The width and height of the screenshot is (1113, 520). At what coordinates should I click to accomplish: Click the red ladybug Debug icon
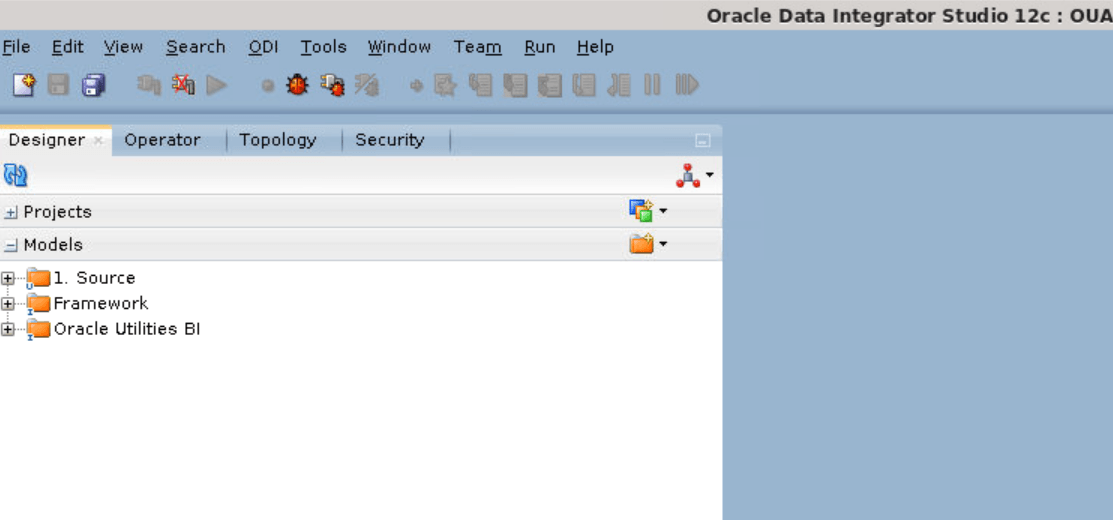click(x=297, y=86)
